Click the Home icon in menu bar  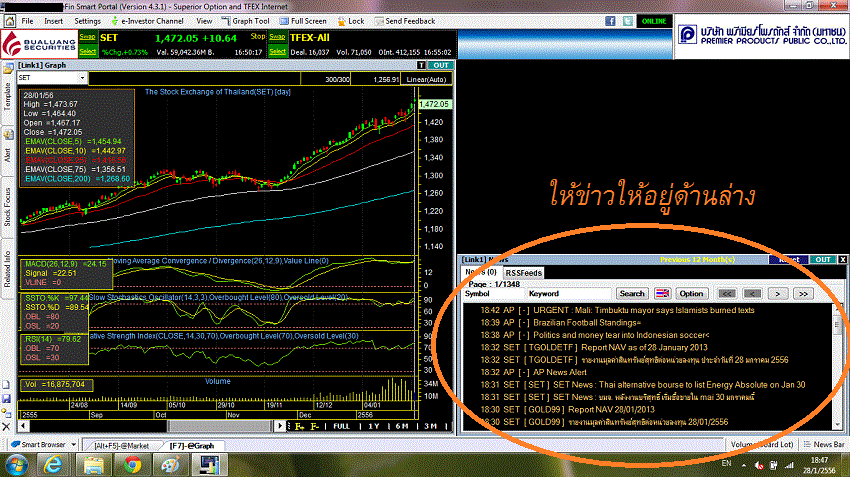9,21
